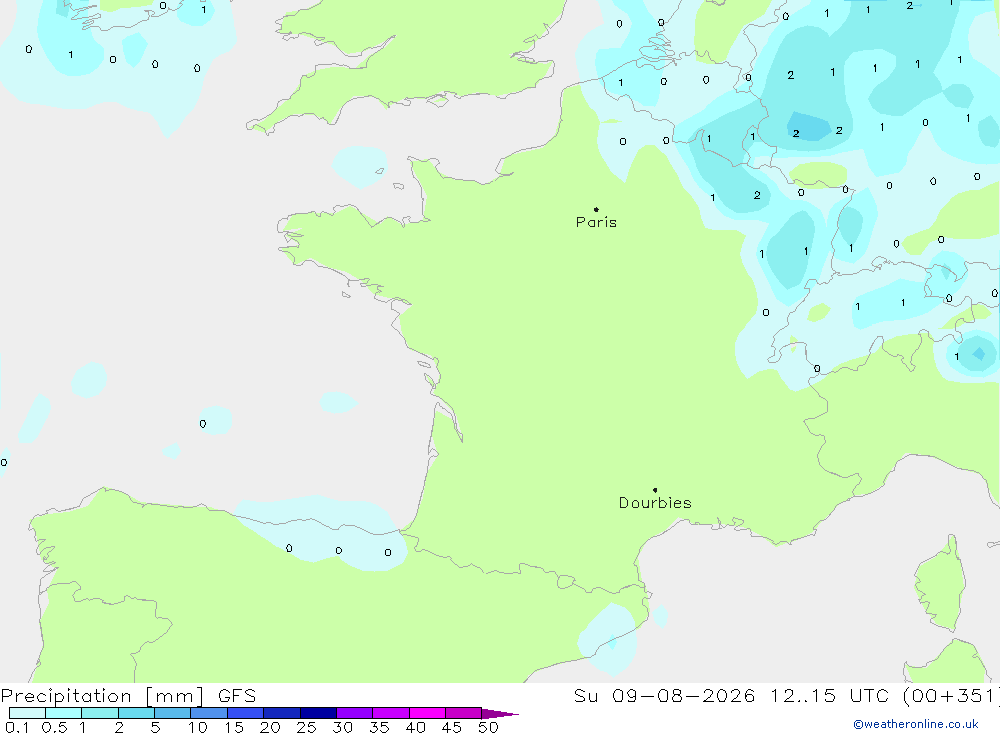The image size is (1000, 733).
Task: Click the Dourbies city label
Action: pyautogui.click(x=655, y=503)
